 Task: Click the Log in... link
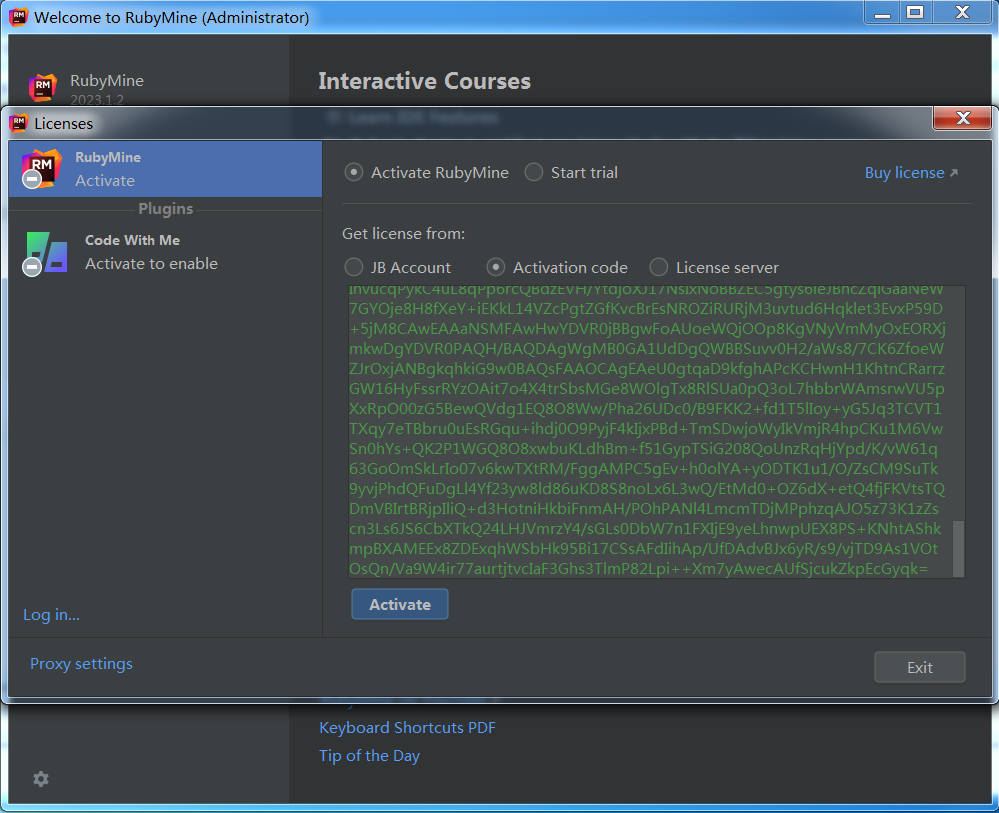pyautogui.click(x=52, y=615)
